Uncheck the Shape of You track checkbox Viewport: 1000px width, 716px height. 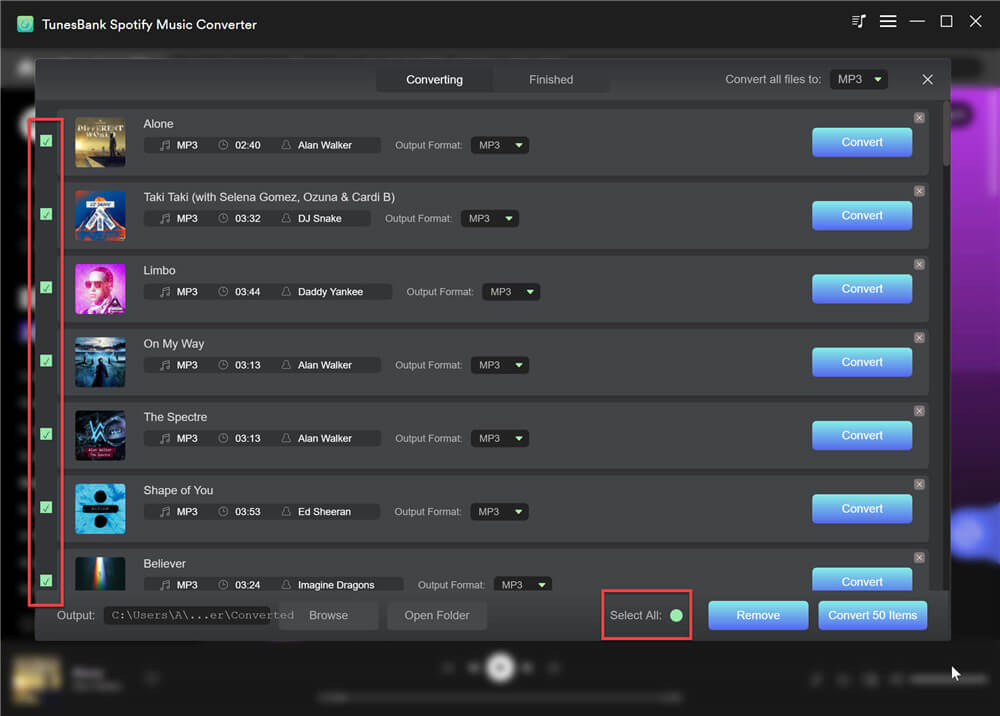[x=46, y=508]
